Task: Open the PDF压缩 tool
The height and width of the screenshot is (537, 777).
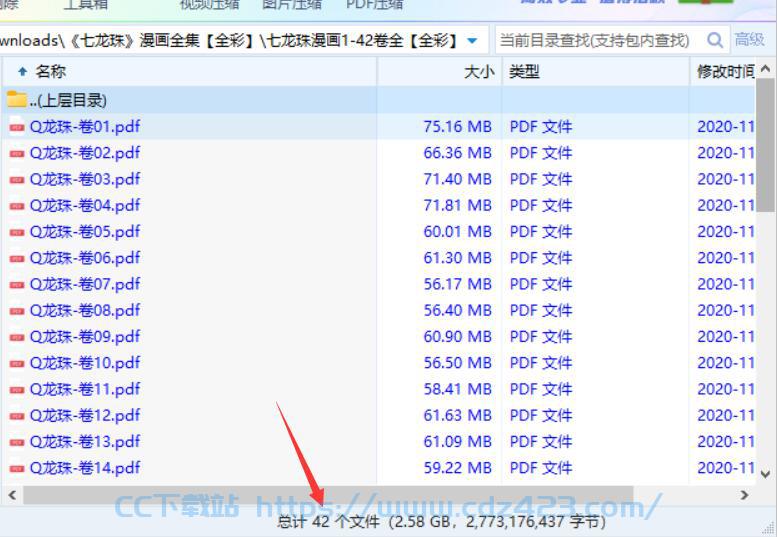Action: (x=374, y=4)
